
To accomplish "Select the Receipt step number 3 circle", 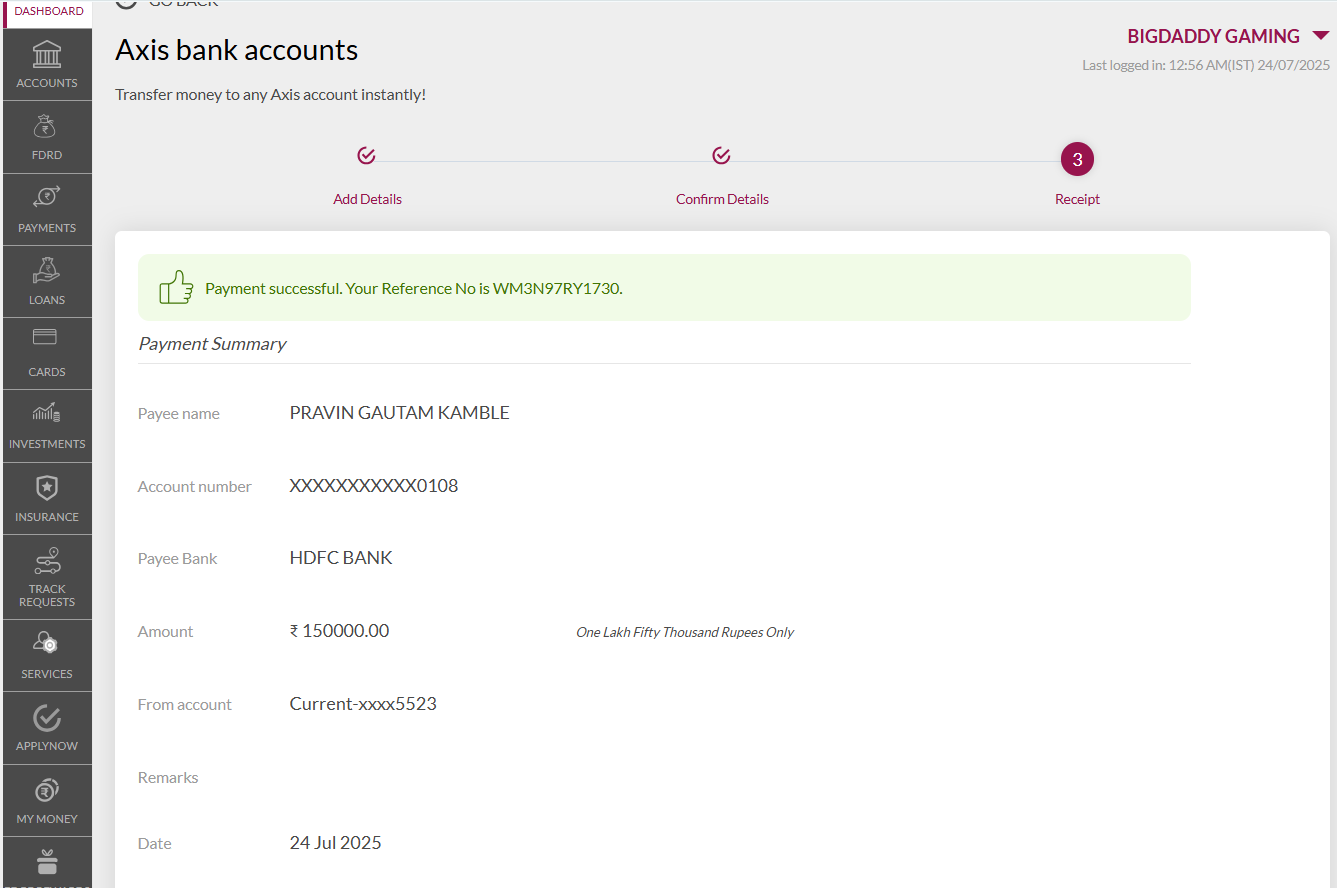I will (1077, 159).
